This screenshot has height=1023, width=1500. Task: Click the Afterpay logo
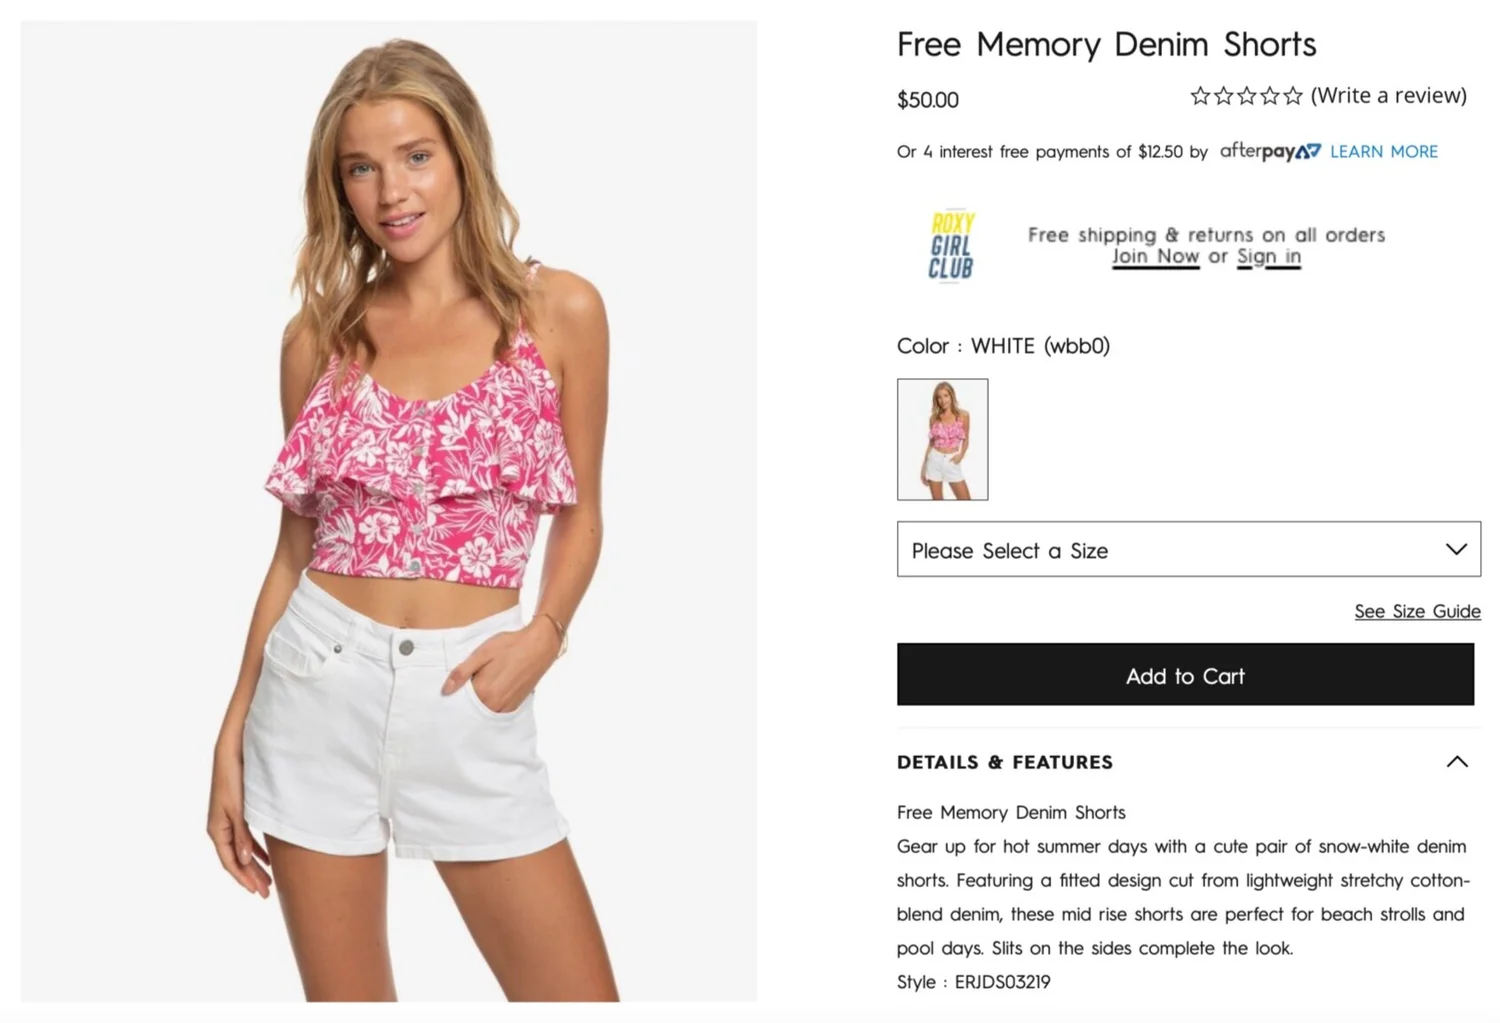(1270, 151)
